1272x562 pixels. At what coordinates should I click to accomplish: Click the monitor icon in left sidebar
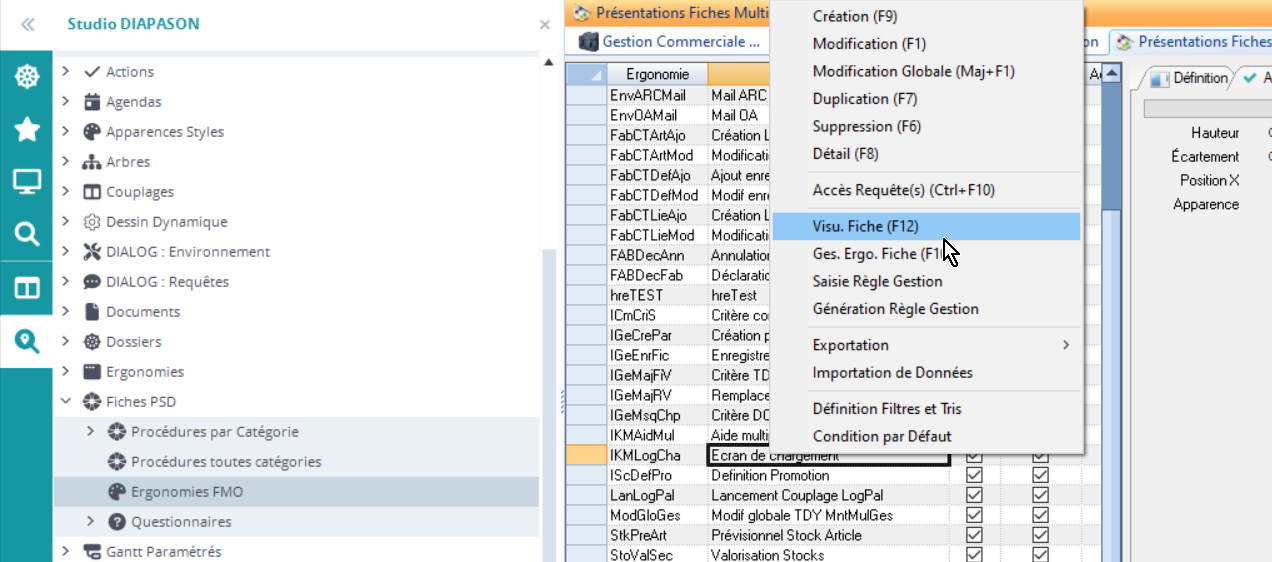pos(26,182)
